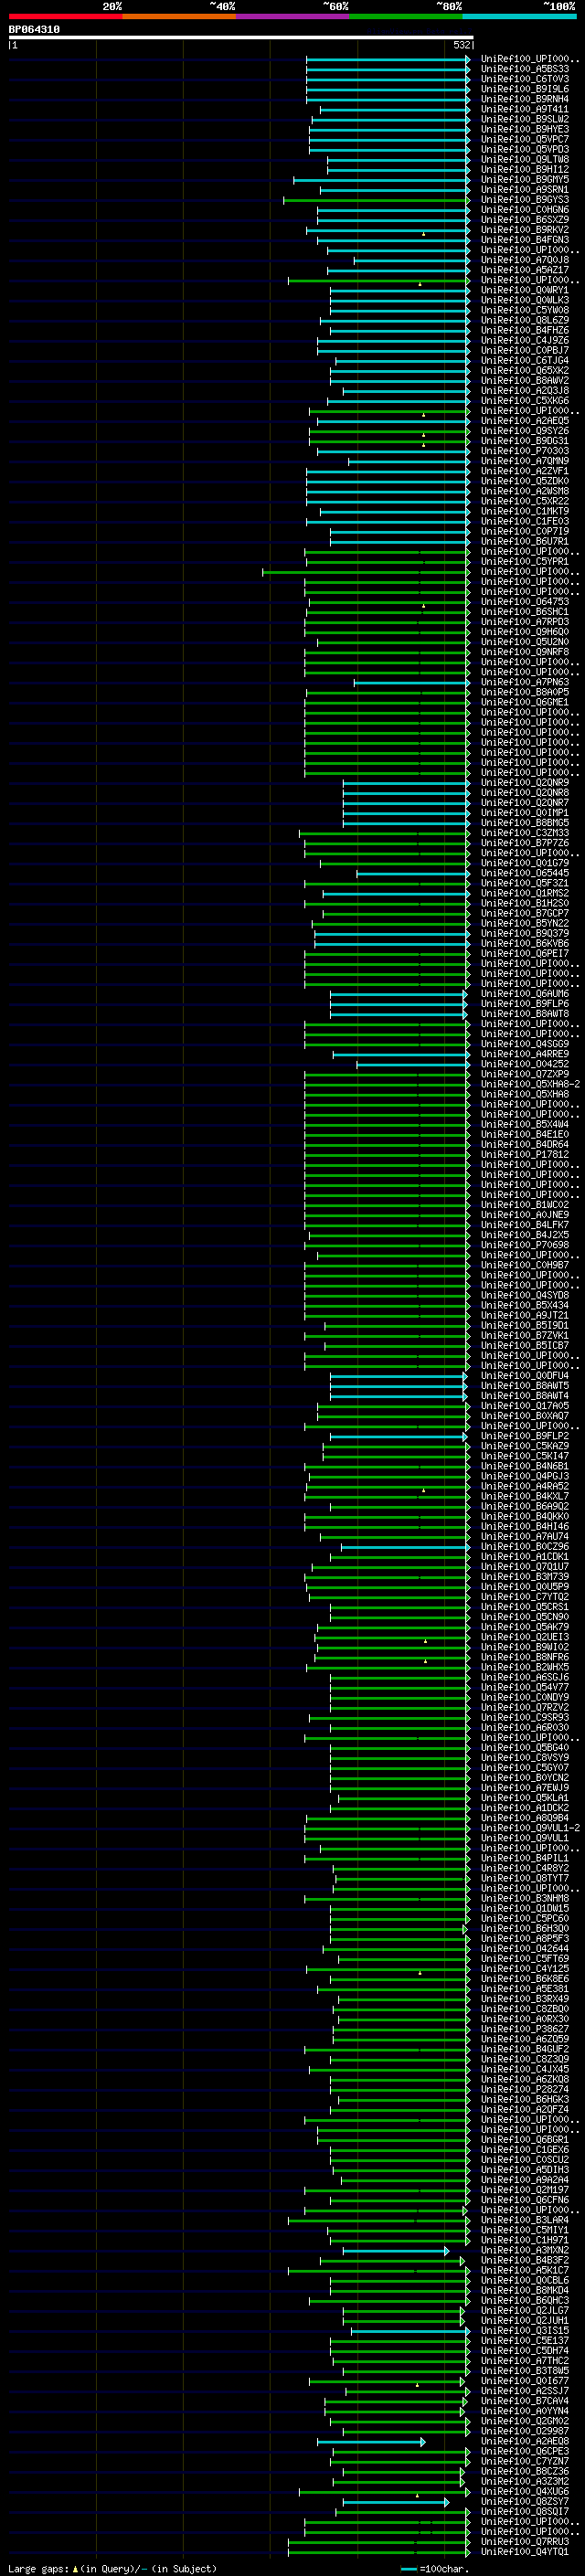Open the UniRef100_C6T0V3 hit
This screenshot has width=585, height=2576.
point(525,79)
